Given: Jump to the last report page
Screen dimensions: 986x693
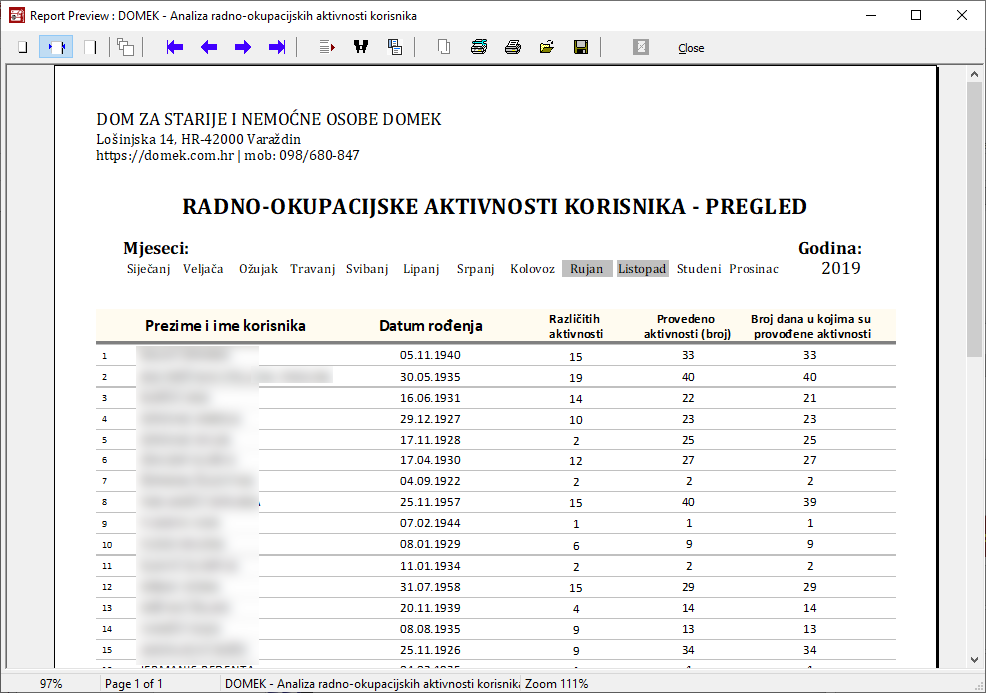Looking at the screenshot, I should (x=277, y=47).
